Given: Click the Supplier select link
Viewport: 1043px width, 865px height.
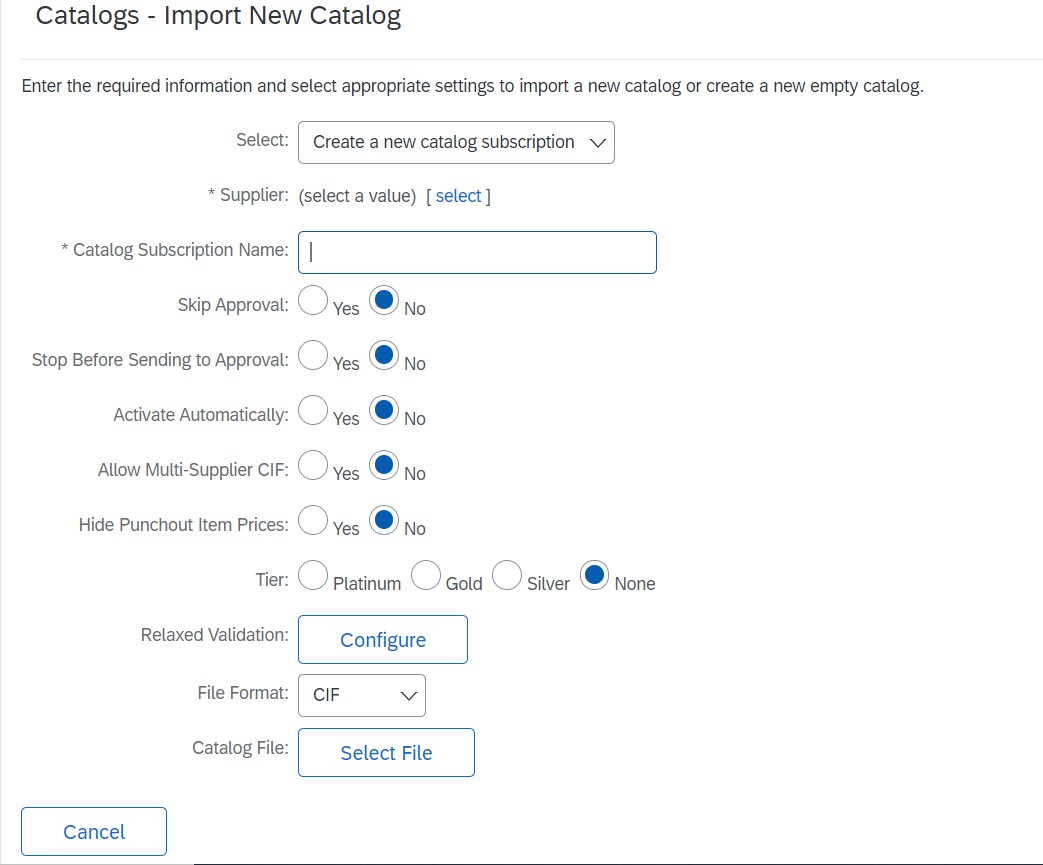Looking at the screenshot, I should point(458,196).
